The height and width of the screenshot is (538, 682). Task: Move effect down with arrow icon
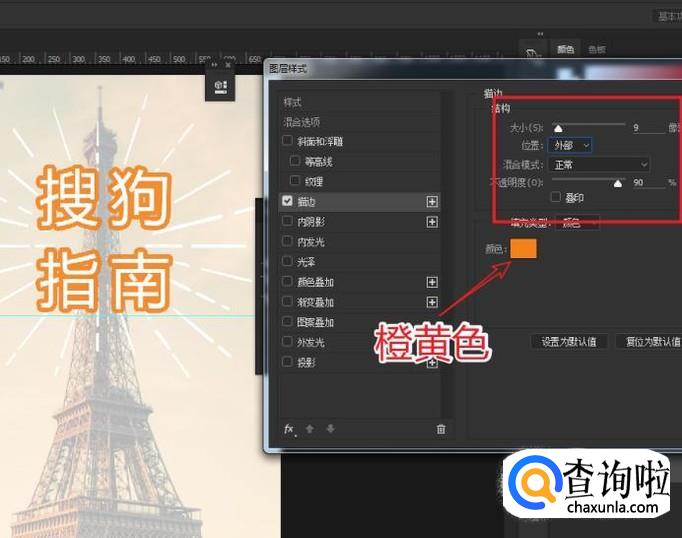click(331, 429)
